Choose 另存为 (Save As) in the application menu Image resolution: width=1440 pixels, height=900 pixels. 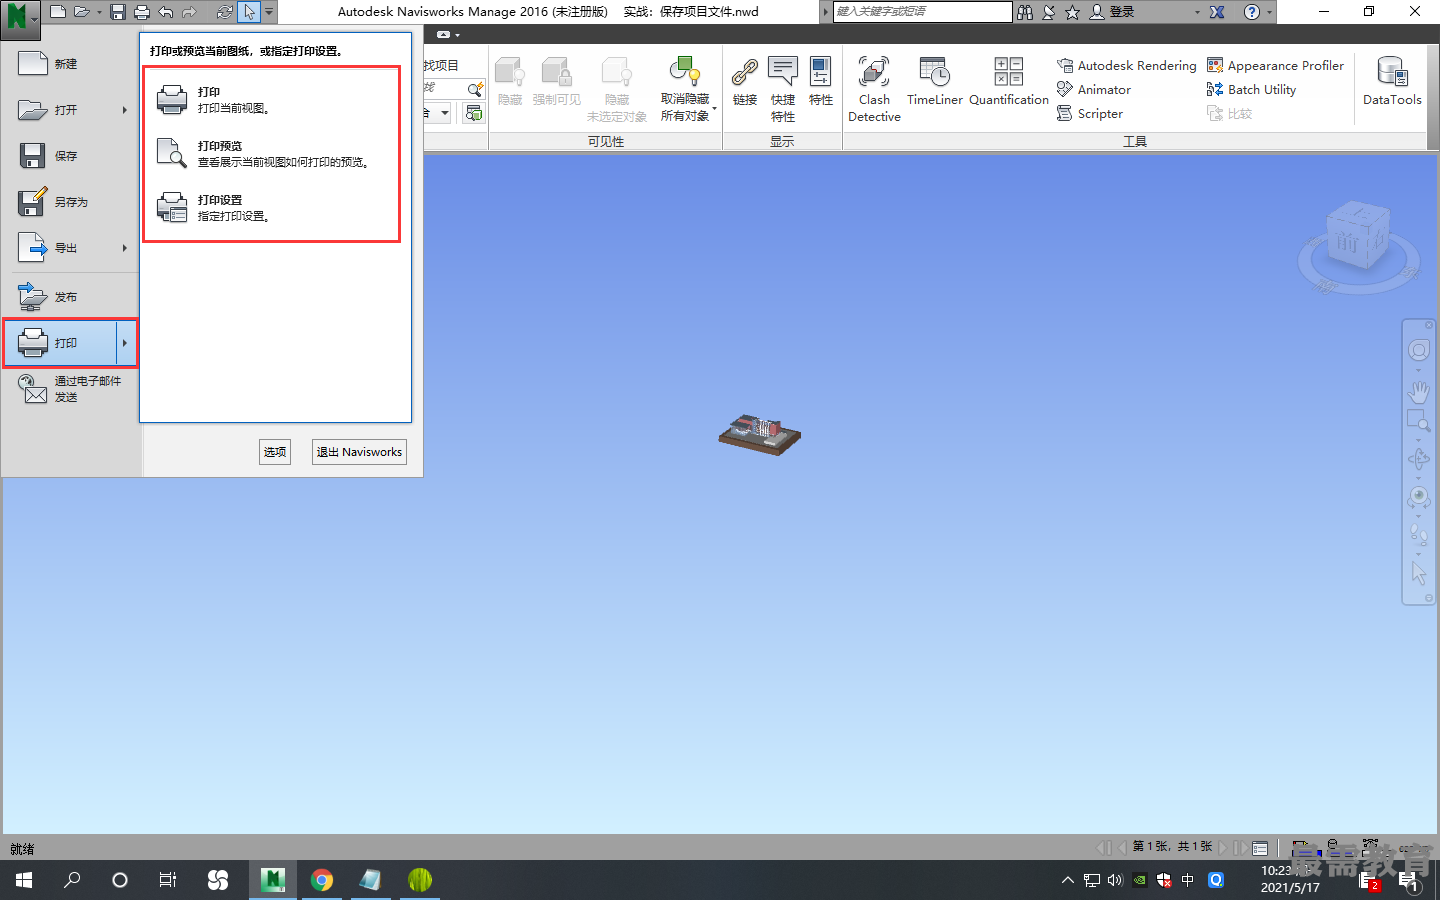coord(70,202)
